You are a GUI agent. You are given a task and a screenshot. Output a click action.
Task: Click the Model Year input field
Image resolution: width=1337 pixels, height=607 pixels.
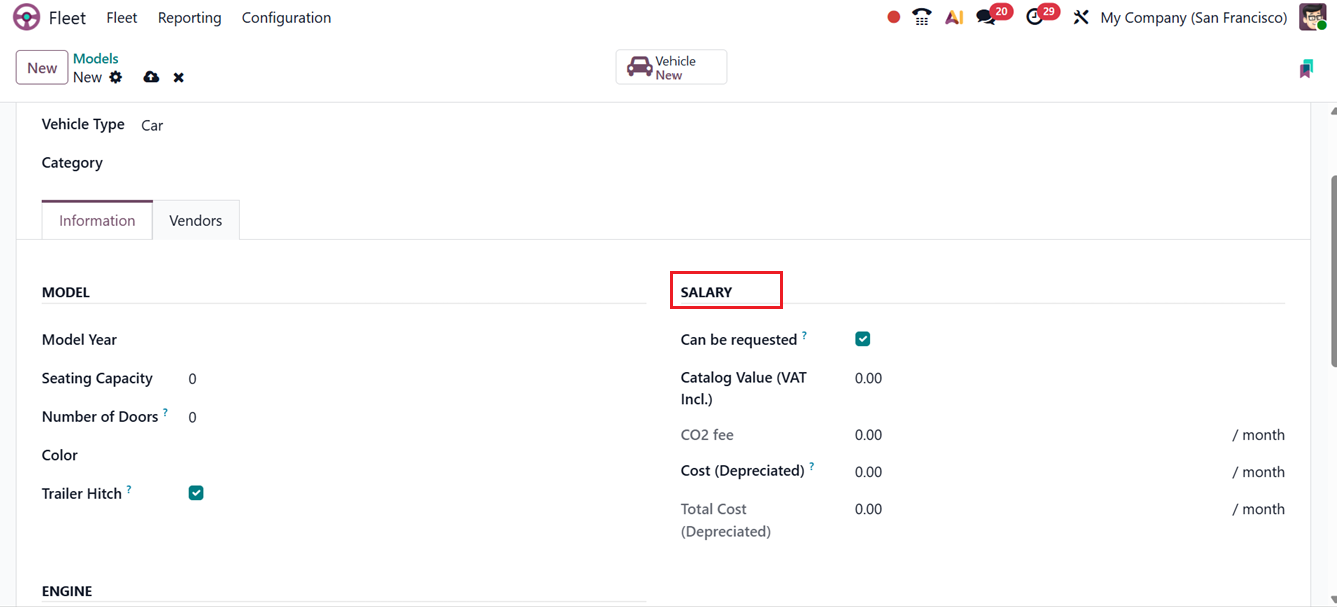(416, 340)
